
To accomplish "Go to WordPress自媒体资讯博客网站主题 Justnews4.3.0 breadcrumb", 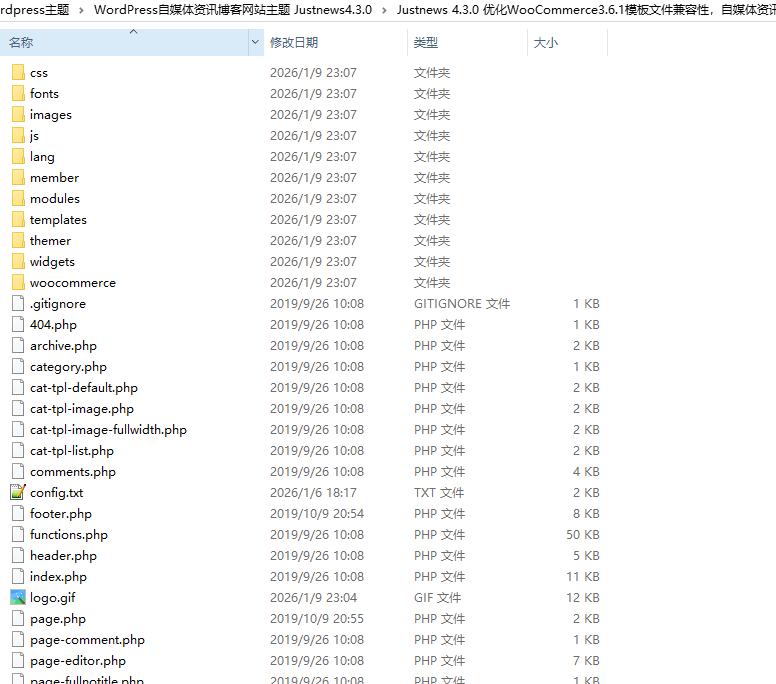I will pos(233,10).
